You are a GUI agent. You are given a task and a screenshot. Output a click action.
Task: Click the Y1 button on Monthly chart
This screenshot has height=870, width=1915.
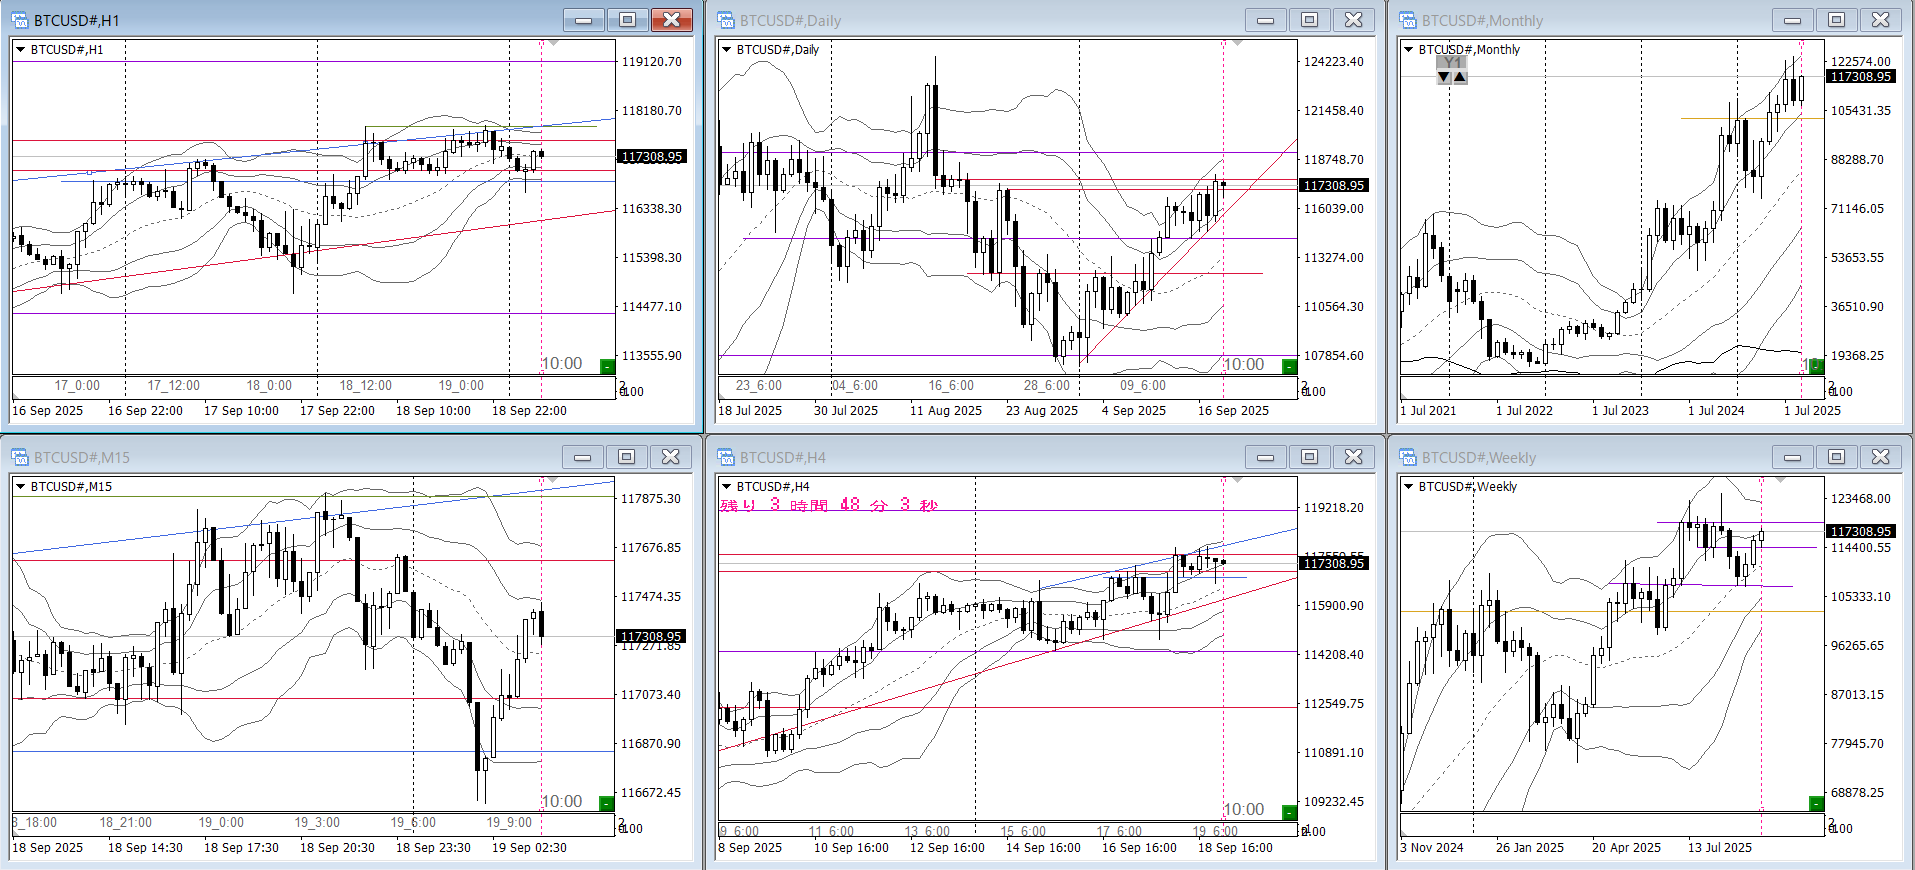[1452, 62]
